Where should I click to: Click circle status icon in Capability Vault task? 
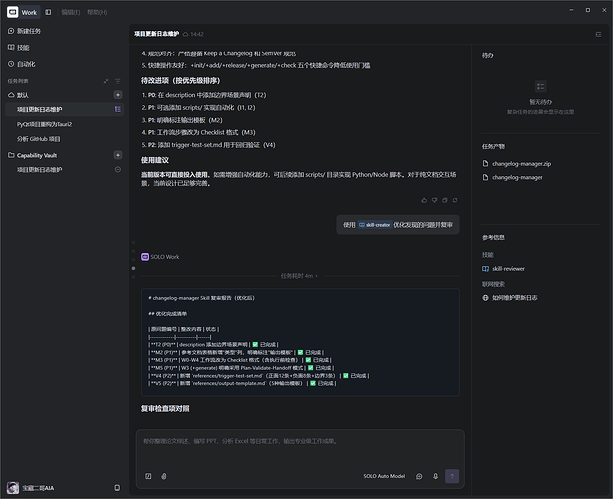point(118,169)
